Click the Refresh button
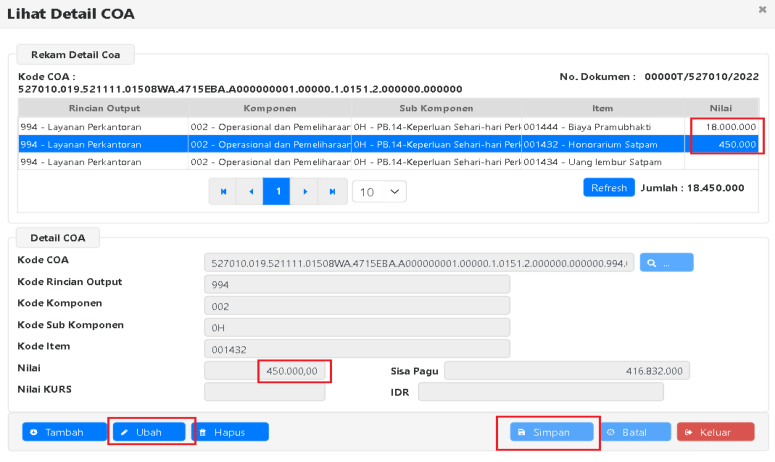This screenshot has width=775, height=462. coord(609,187)
